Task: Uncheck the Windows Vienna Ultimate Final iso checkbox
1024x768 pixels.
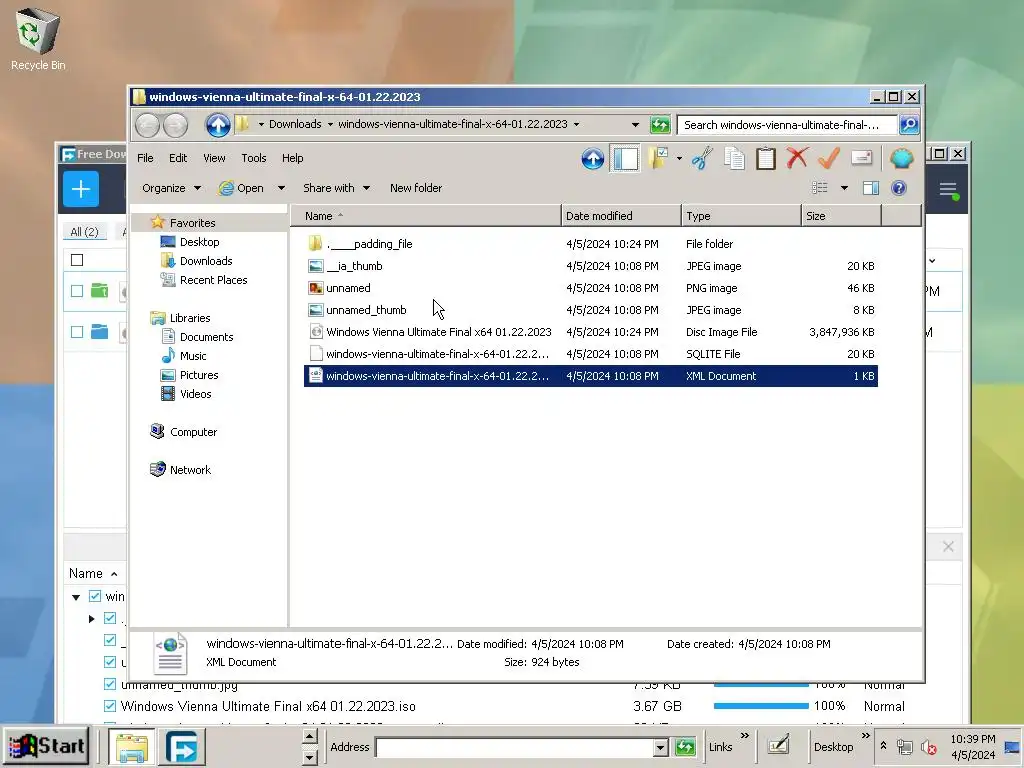Action: click(110, 706)
